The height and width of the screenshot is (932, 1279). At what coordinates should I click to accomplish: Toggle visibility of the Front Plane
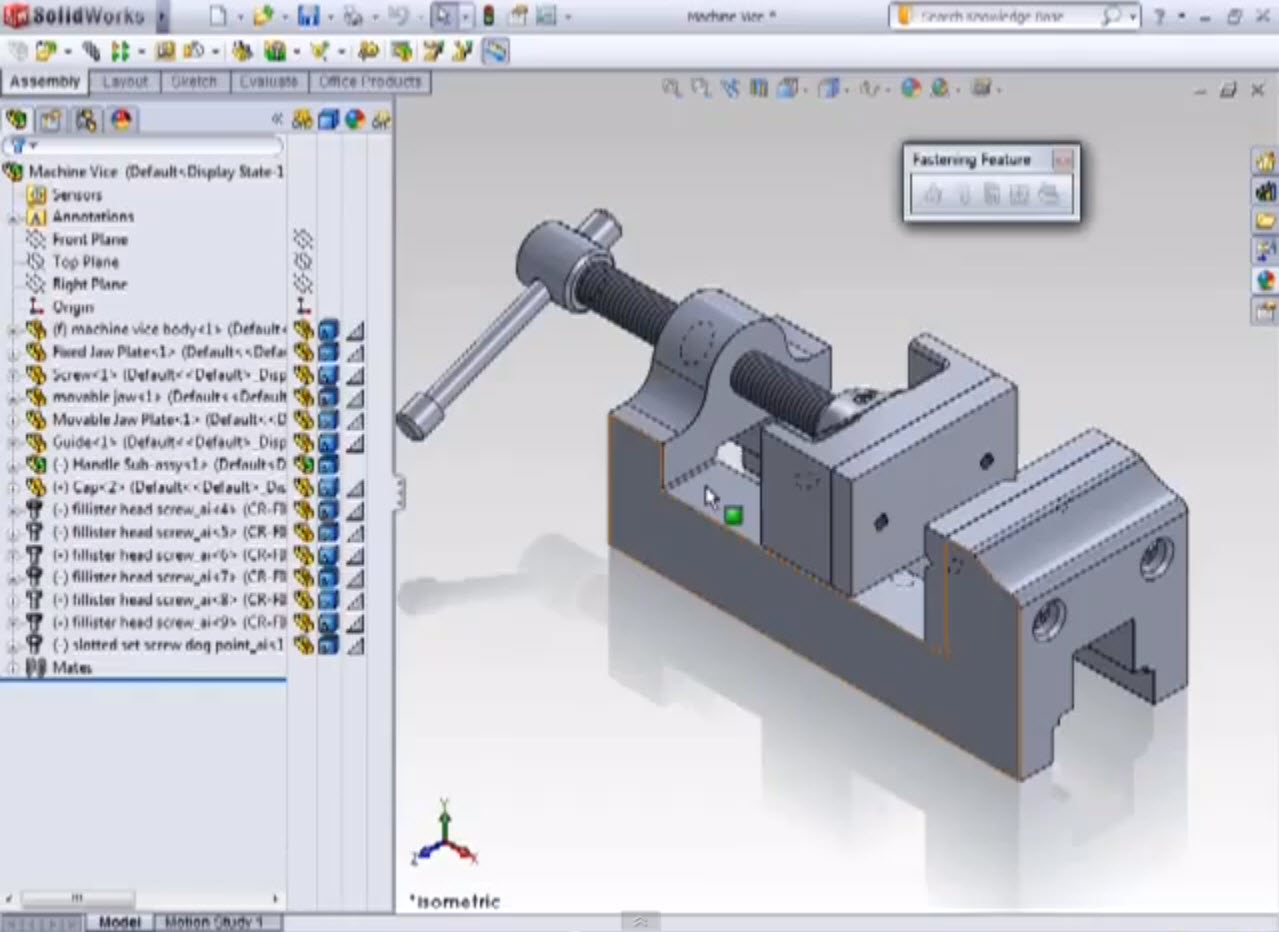pyautogui.click(x=302, y=239)
